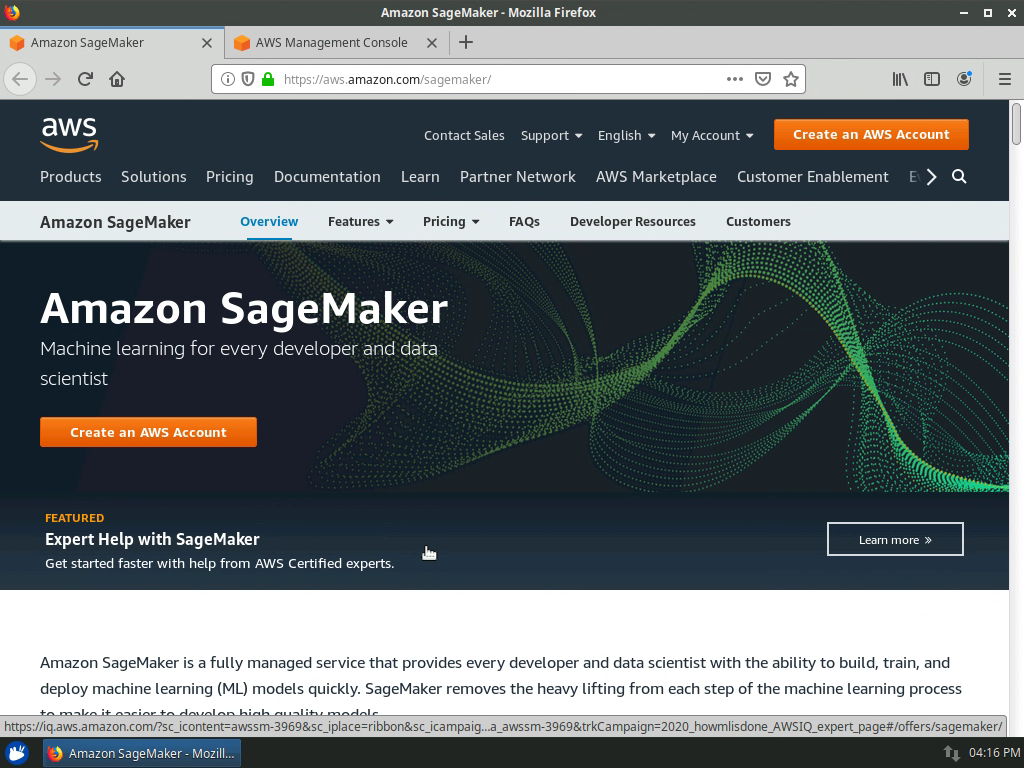Open the AWS site search magnifier

[959, 176]
